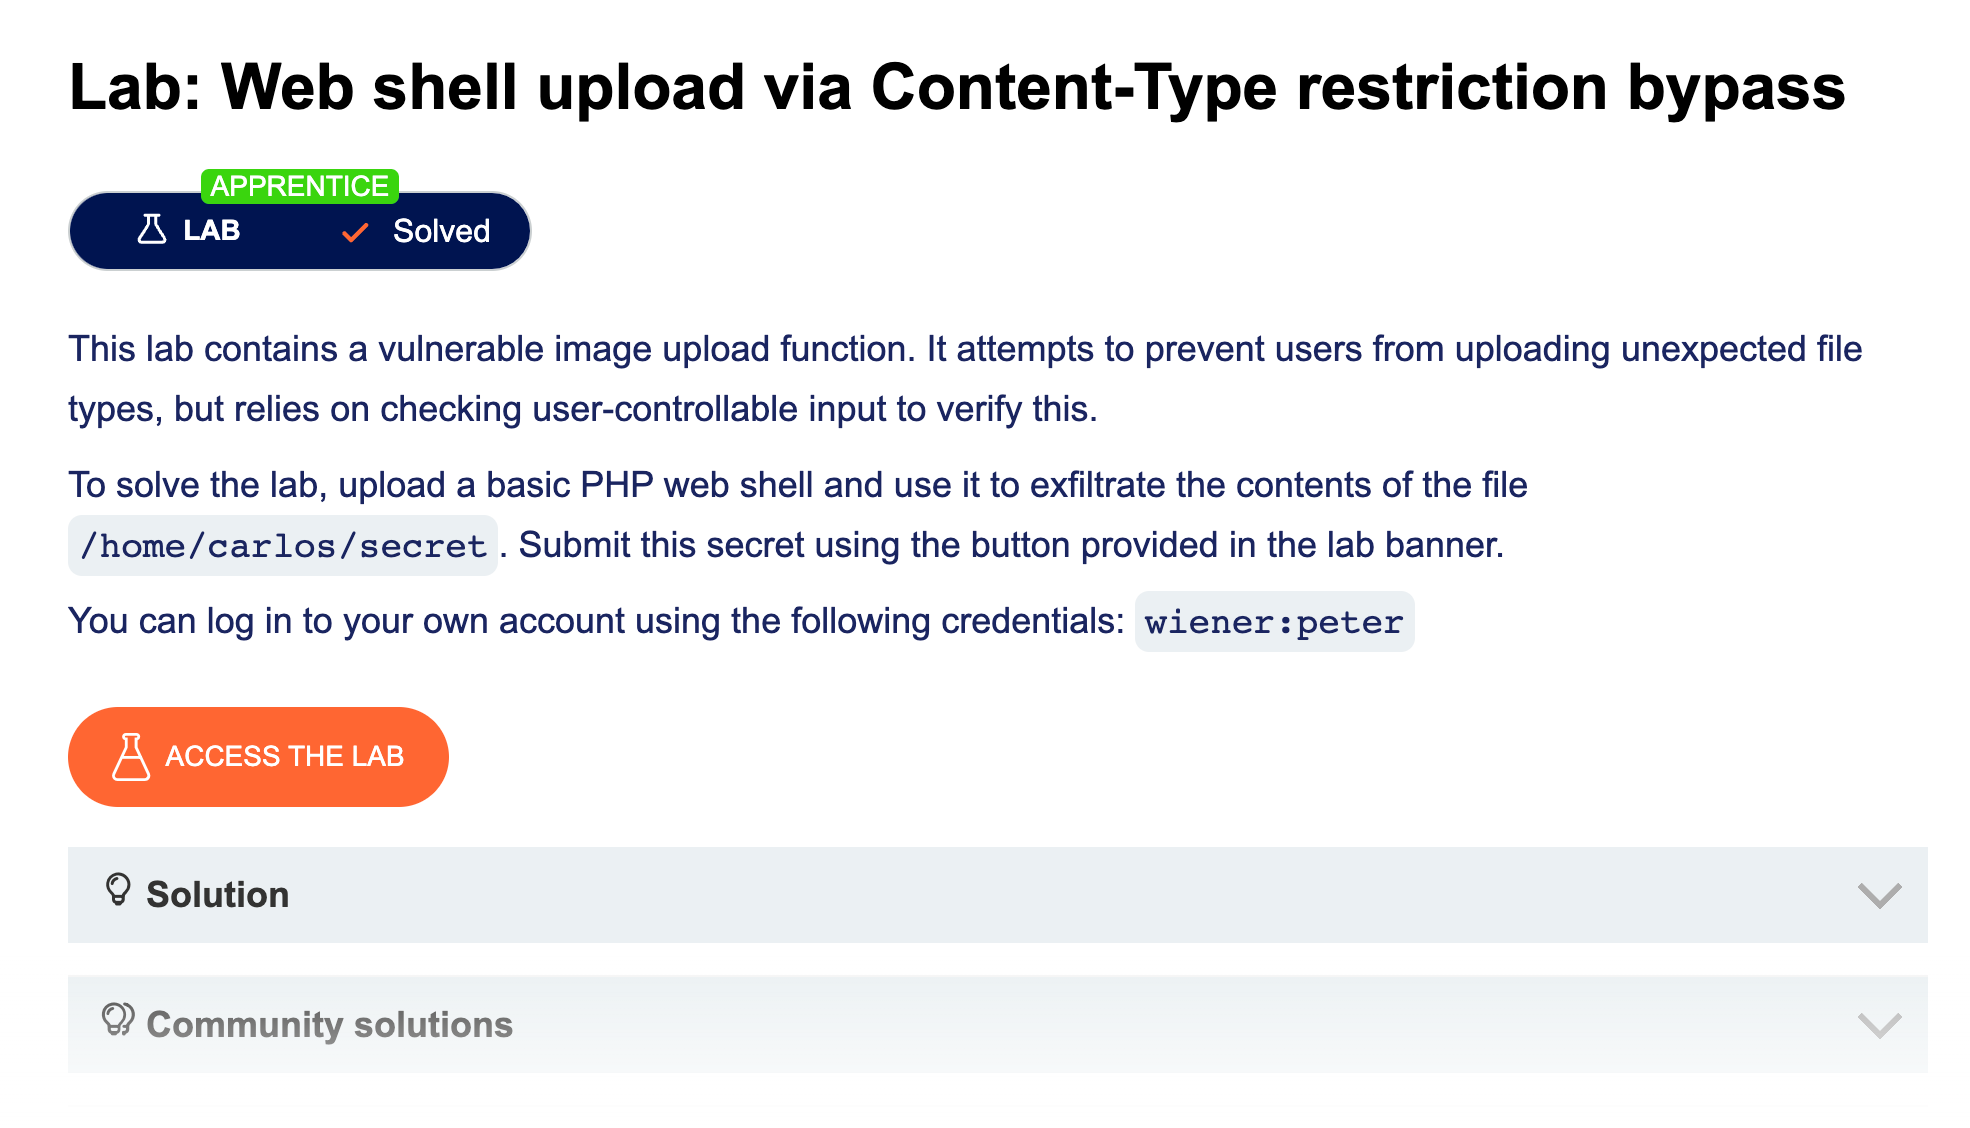Click the 'You can log in' text
Screen dimensions: 1970x1128
click(x=596, y=621)
